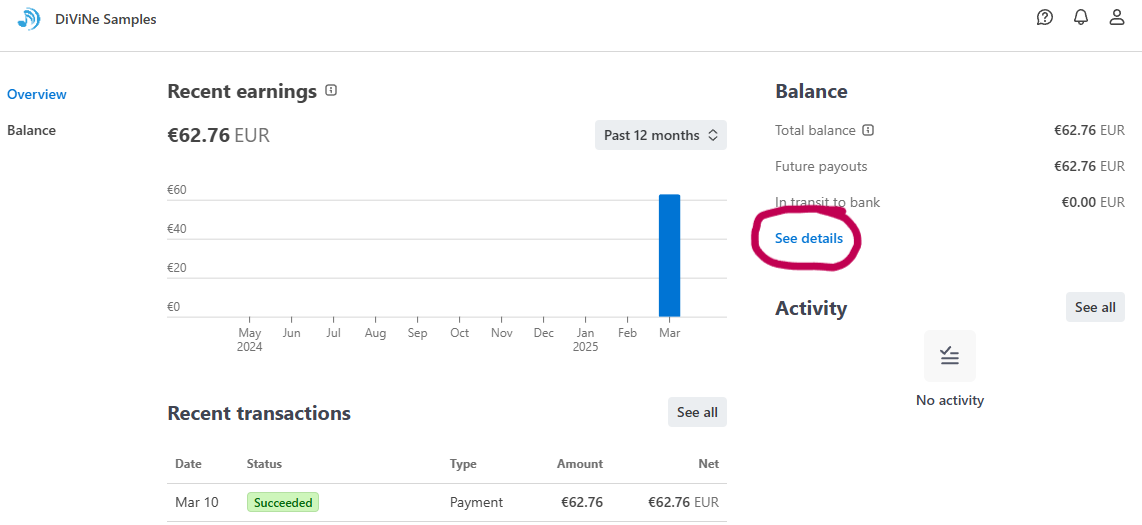Open the See details link
The height and width of the screenshot is (525, 1142).
[x=808, y=239]
